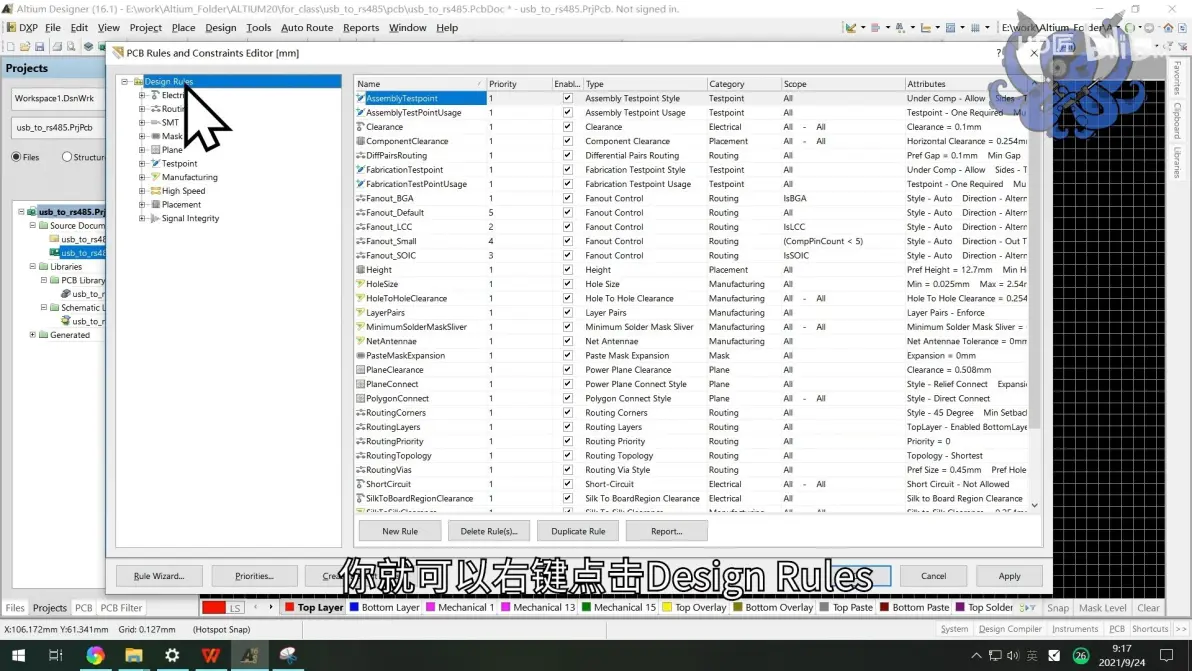Screen dimensions: 1192x671
Task: Click the HoleSize rule icon
Action: (361, 284)
